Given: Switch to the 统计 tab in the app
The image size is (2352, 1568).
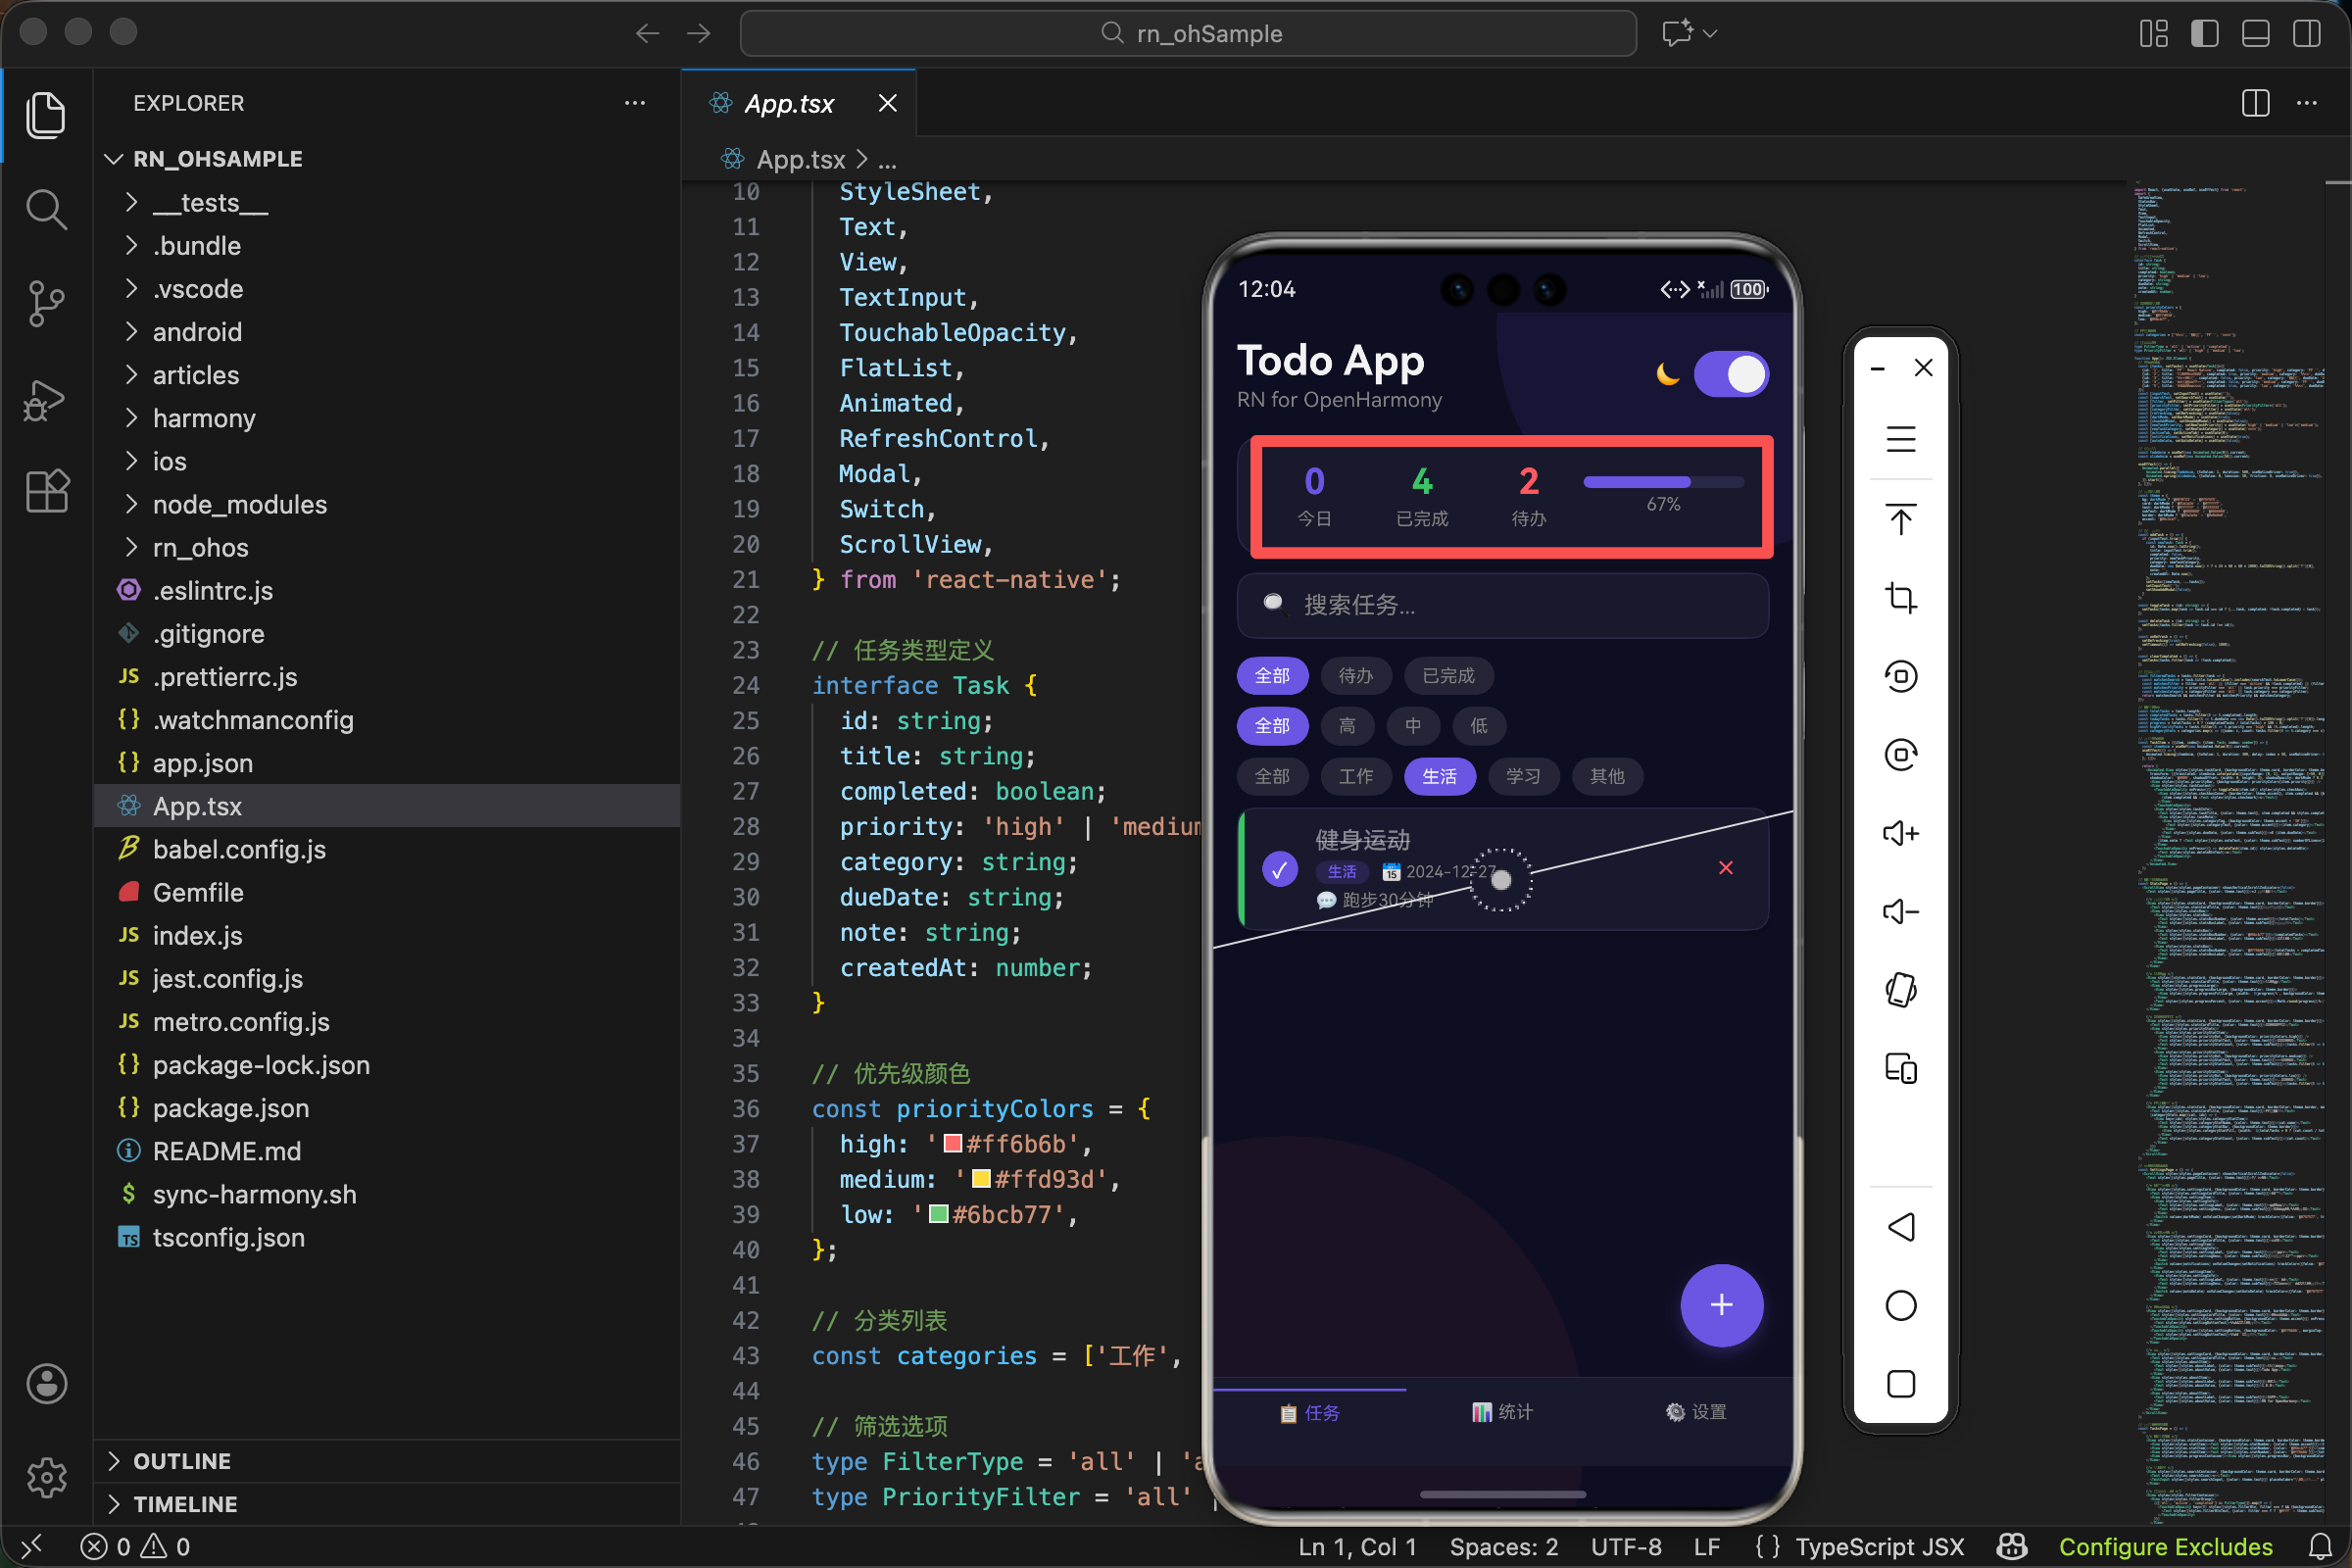Looking at the screenshot, I should coord(1502,1412).
